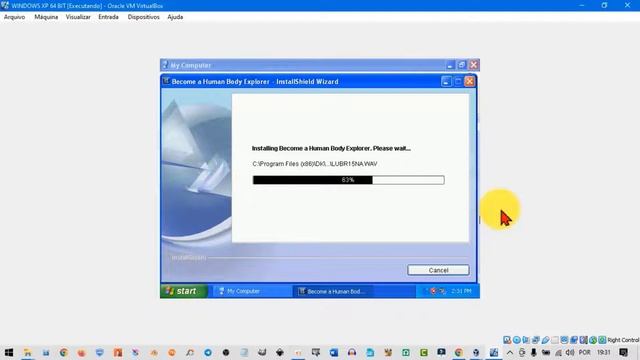
Task: Launch Firefox from the taskbar
Action: click(81, 352)
